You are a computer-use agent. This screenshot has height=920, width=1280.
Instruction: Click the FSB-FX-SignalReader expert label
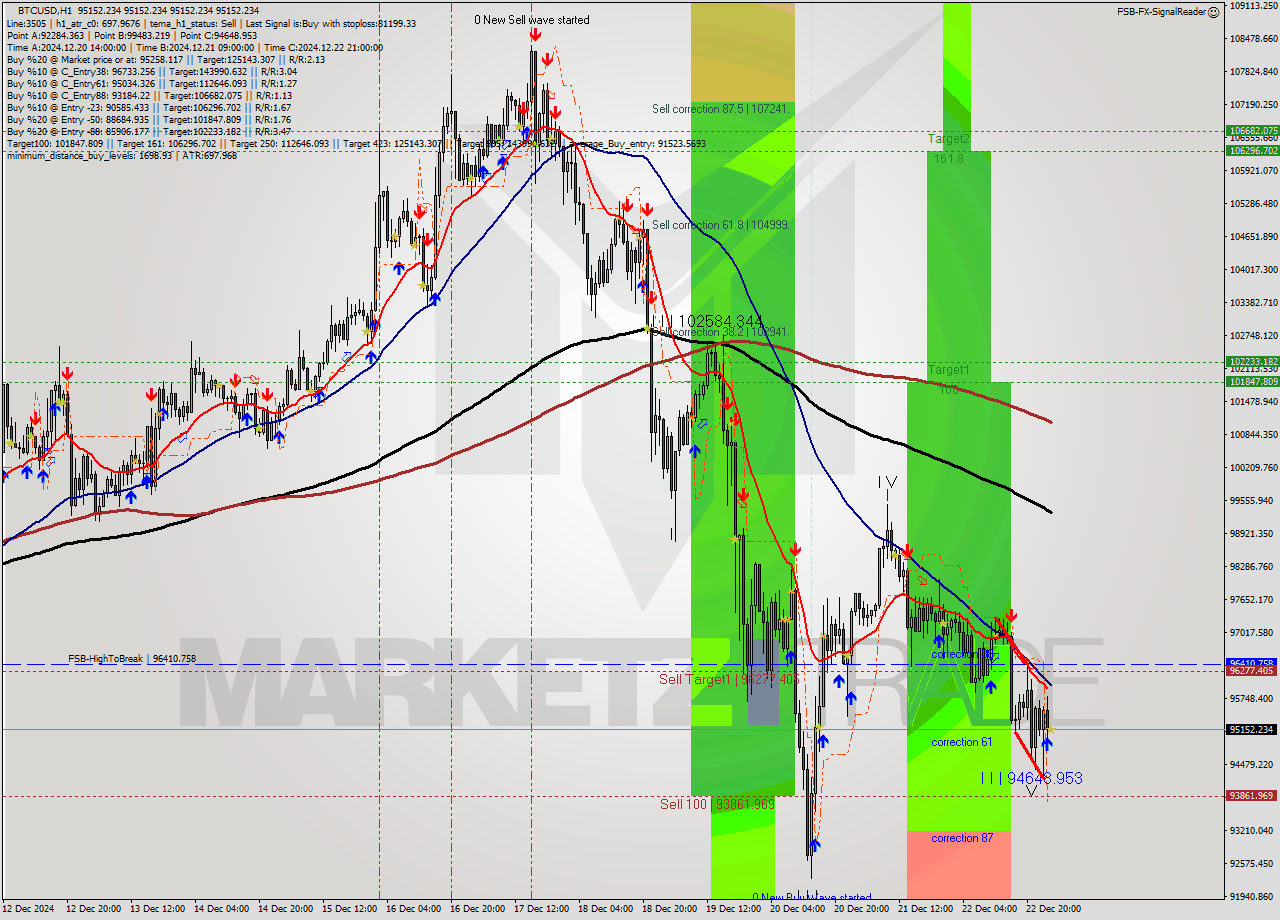[x=1161, y=12]
